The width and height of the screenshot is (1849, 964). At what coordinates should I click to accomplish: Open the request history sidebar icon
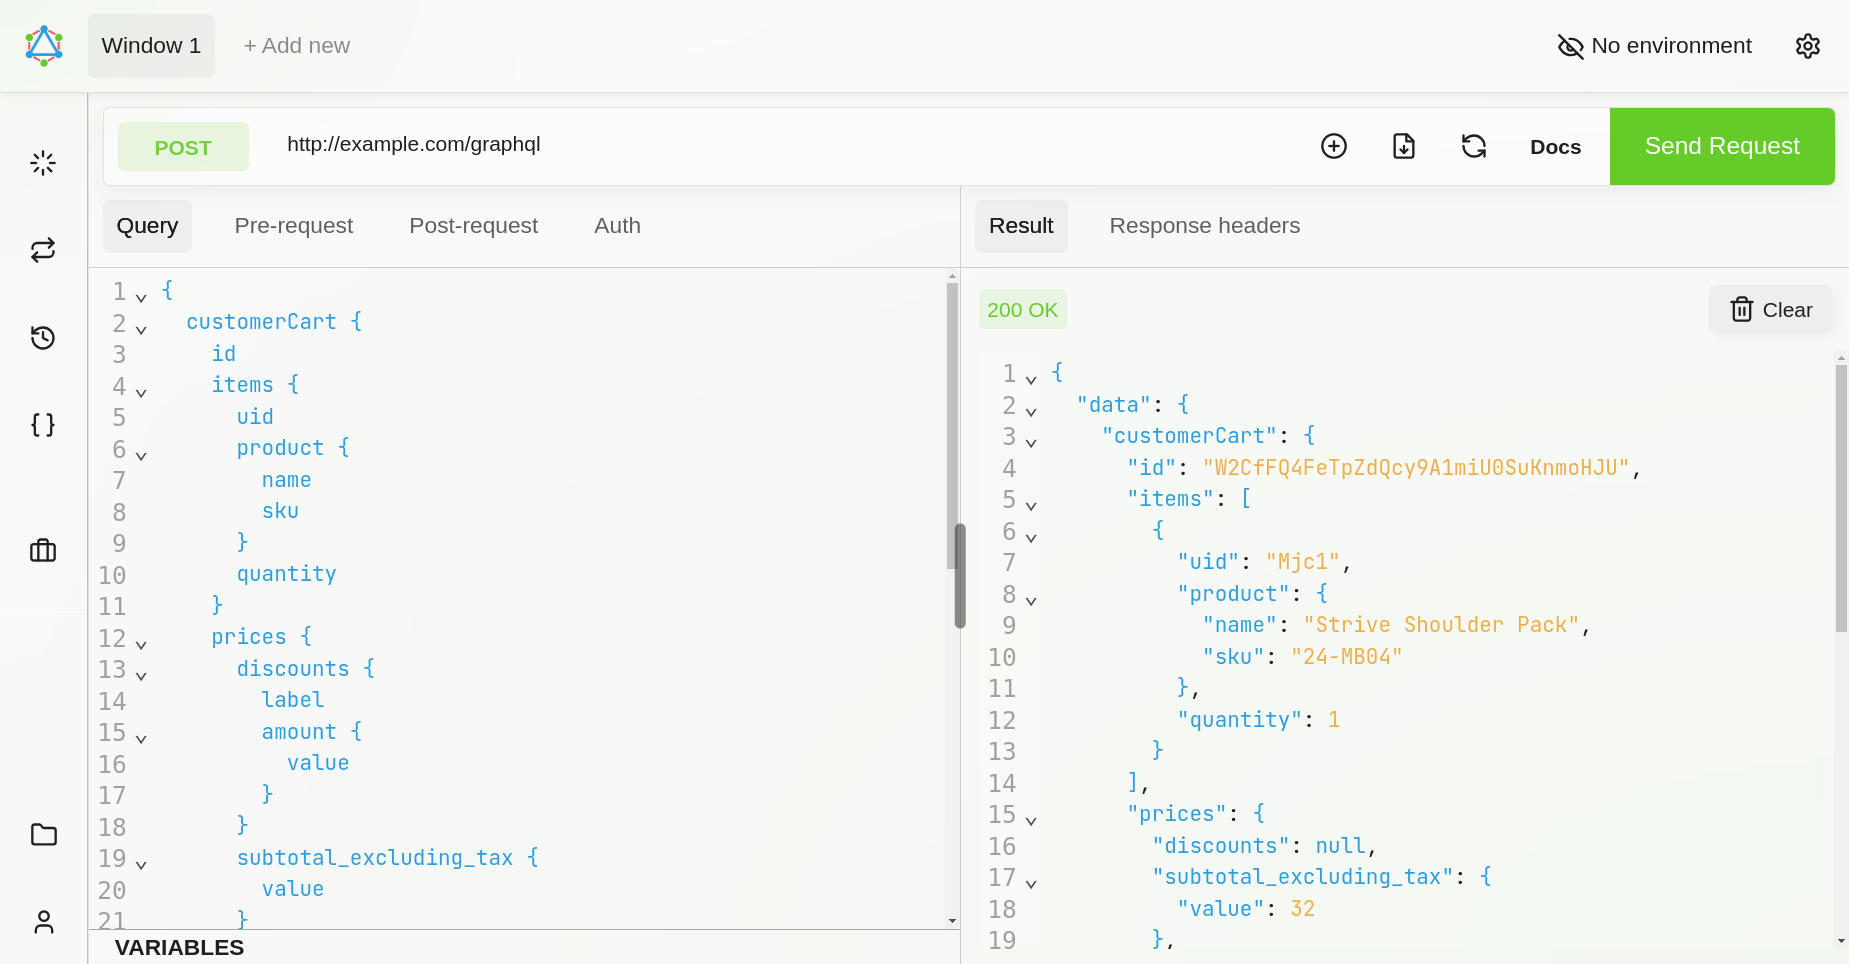[x=43, y=338]
